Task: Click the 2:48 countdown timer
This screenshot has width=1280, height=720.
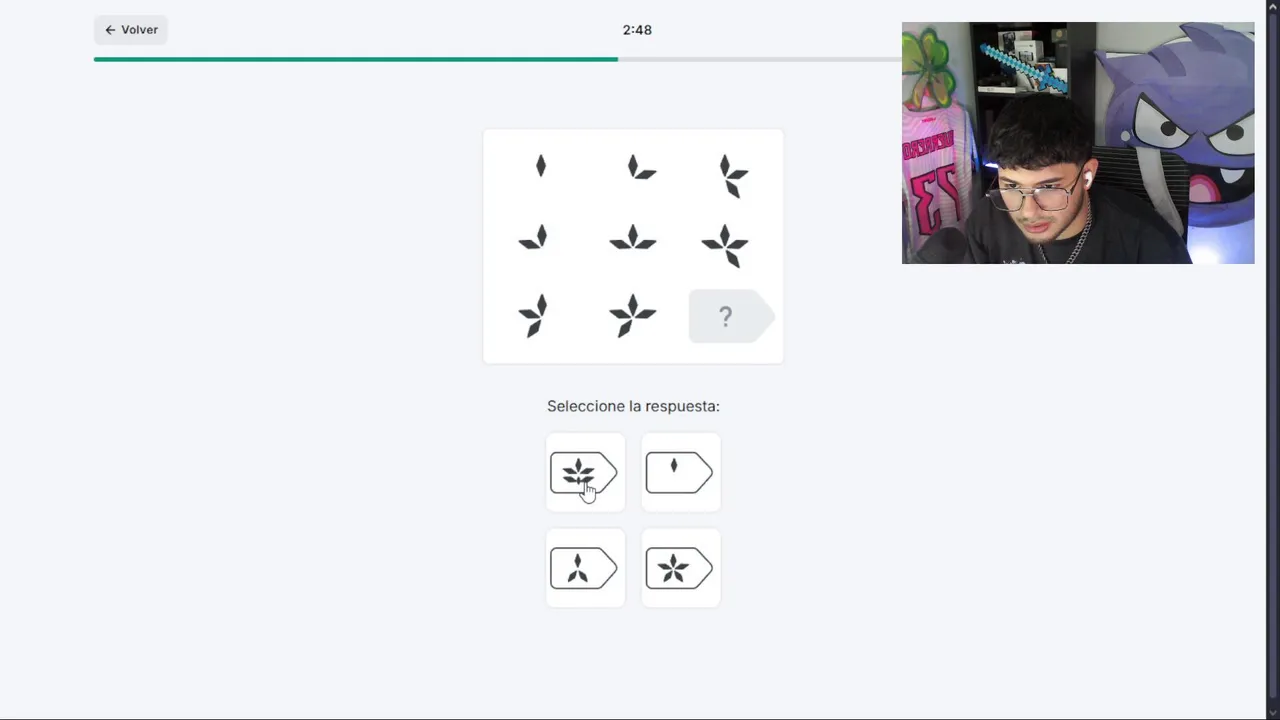Action: tap(637, 30)
